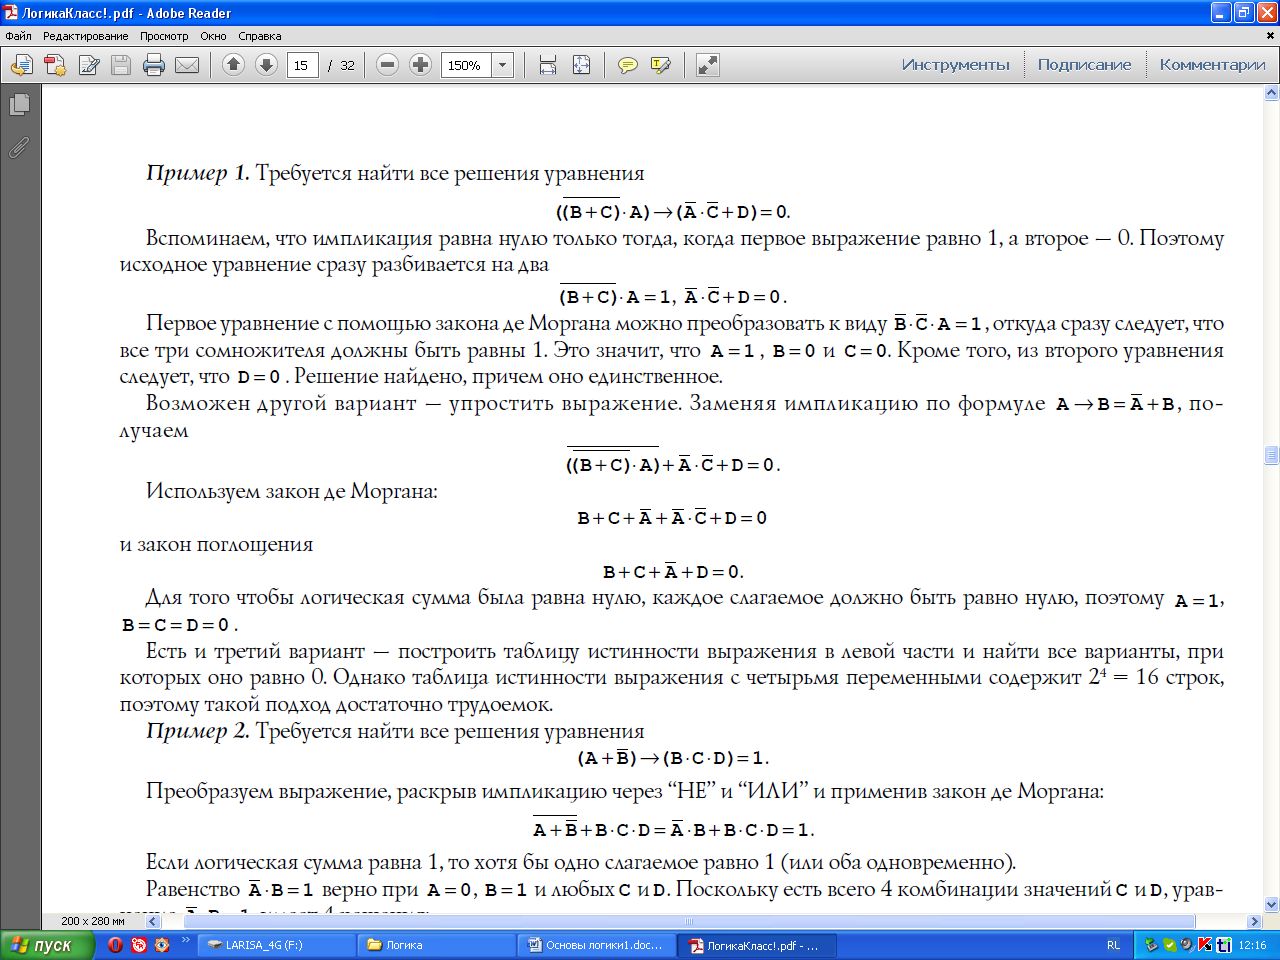Viewport: 1280px width, 960px height.
Task: Open the Attachments paperclip panel
Action: 19,147
